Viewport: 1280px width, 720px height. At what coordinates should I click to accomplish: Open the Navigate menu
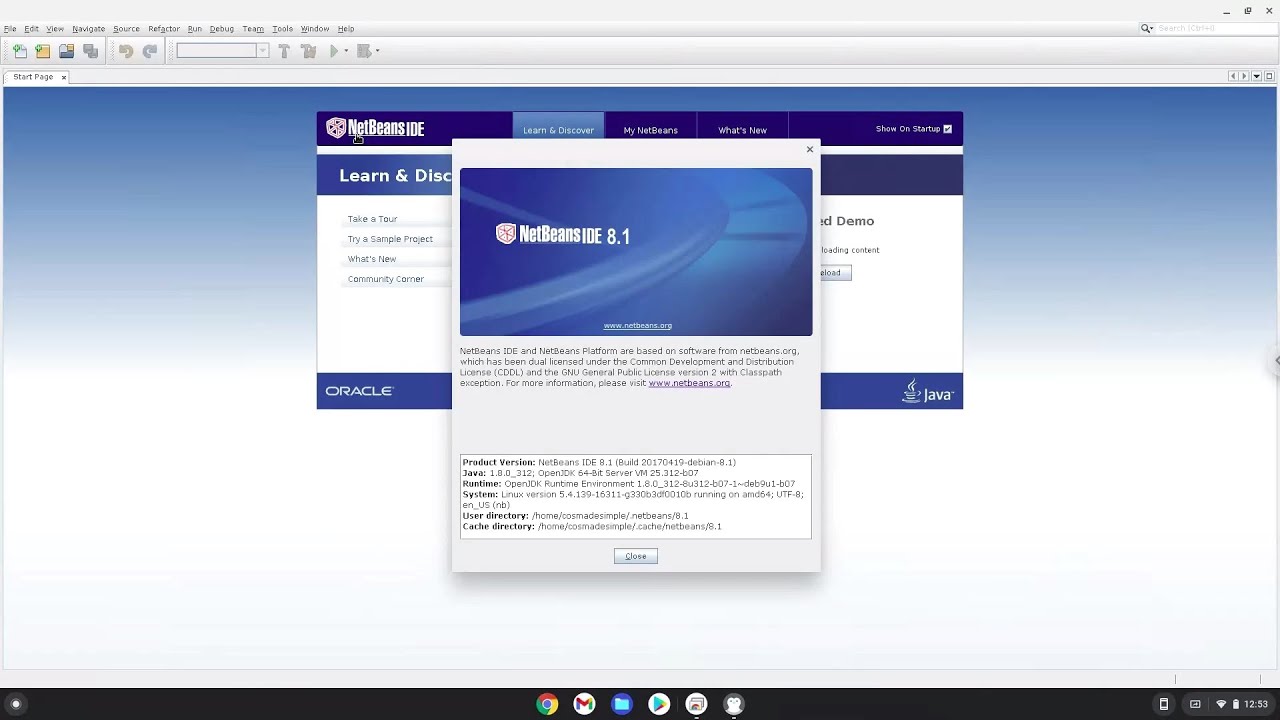[x=88, y=29]
